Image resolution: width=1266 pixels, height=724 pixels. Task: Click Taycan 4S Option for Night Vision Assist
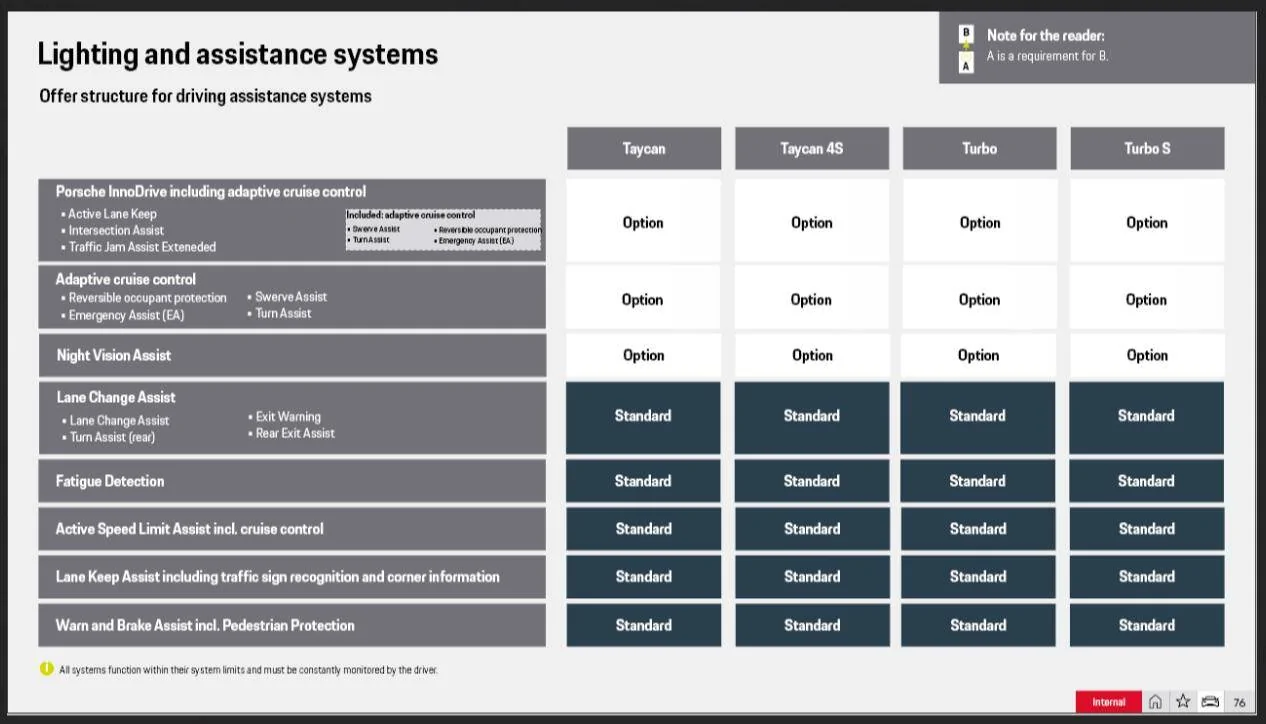[812, 355]
